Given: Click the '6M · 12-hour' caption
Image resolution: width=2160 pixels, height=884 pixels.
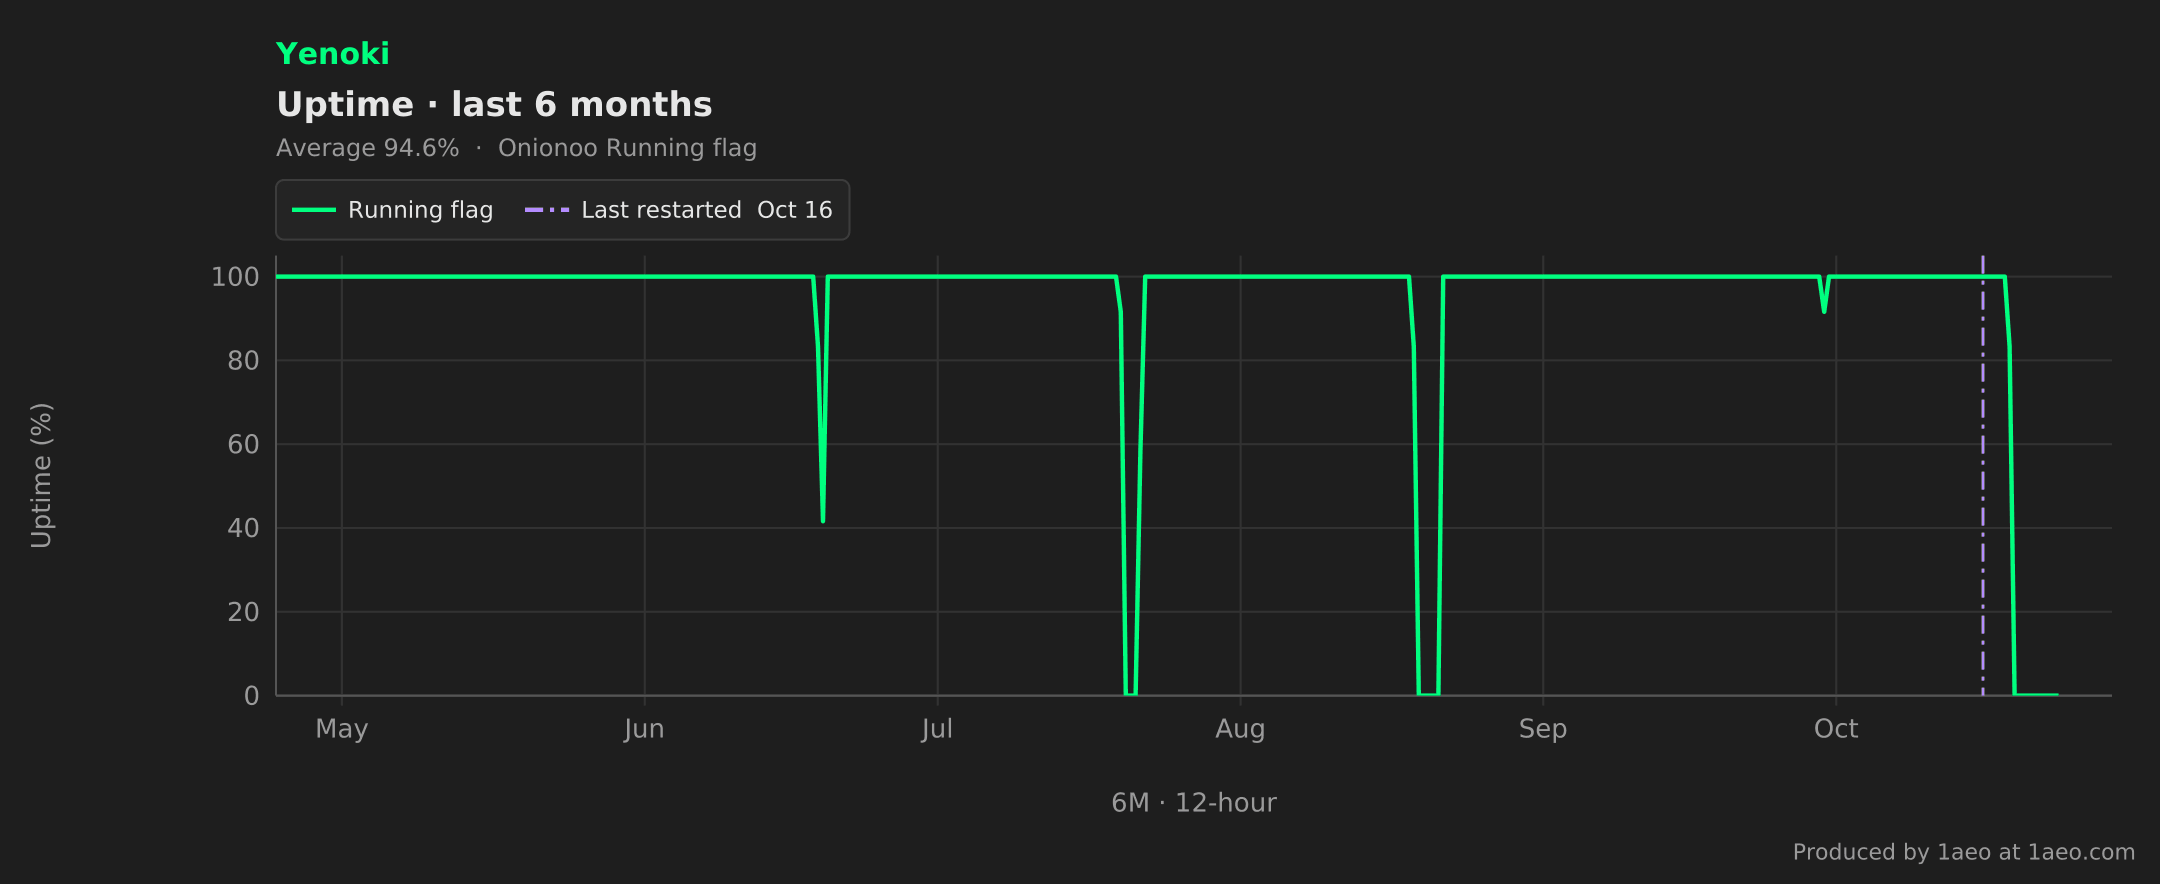Looking at the screenshot, I should (x=1194, y=803).
